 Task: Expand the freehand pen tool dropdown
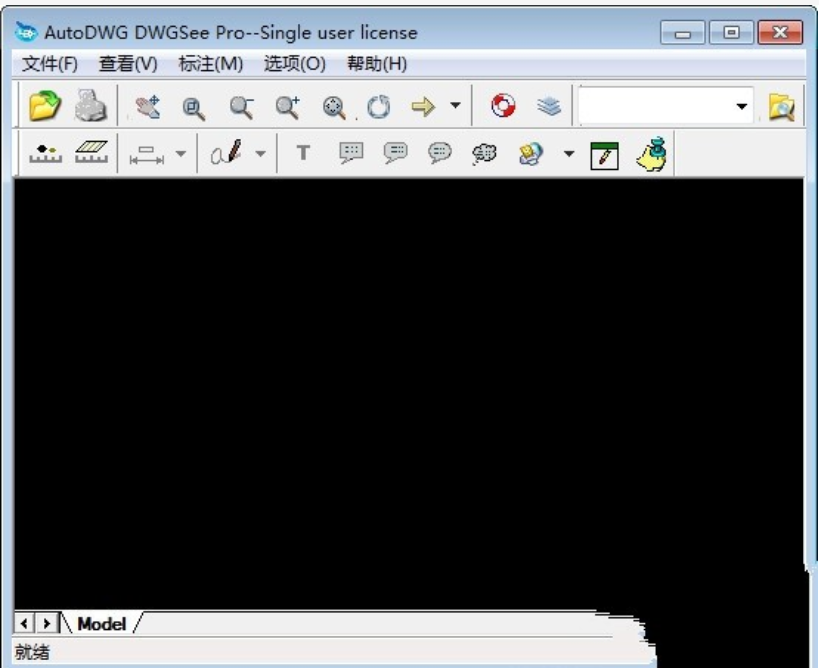click(260, 153)
